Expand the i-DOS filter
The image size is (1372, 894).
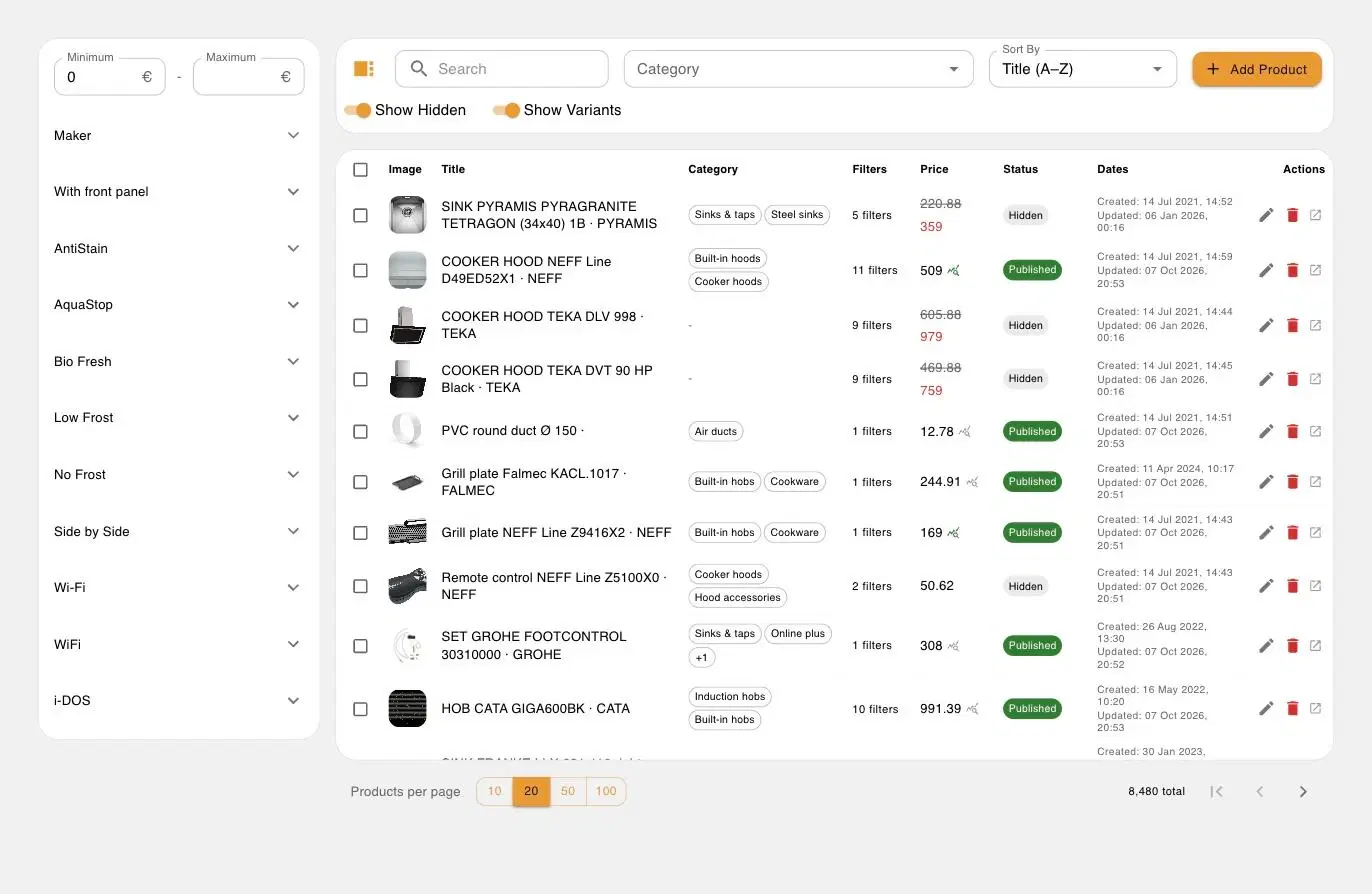tap(177, 700)
